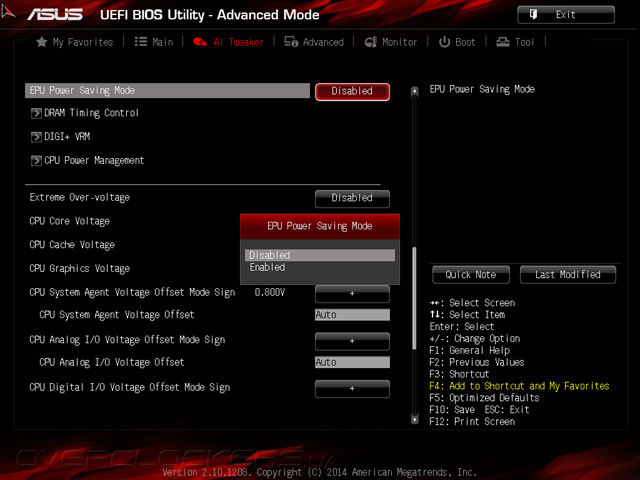Click the F1 General Help hint
The image size is (640, 480).
point(469,351)
